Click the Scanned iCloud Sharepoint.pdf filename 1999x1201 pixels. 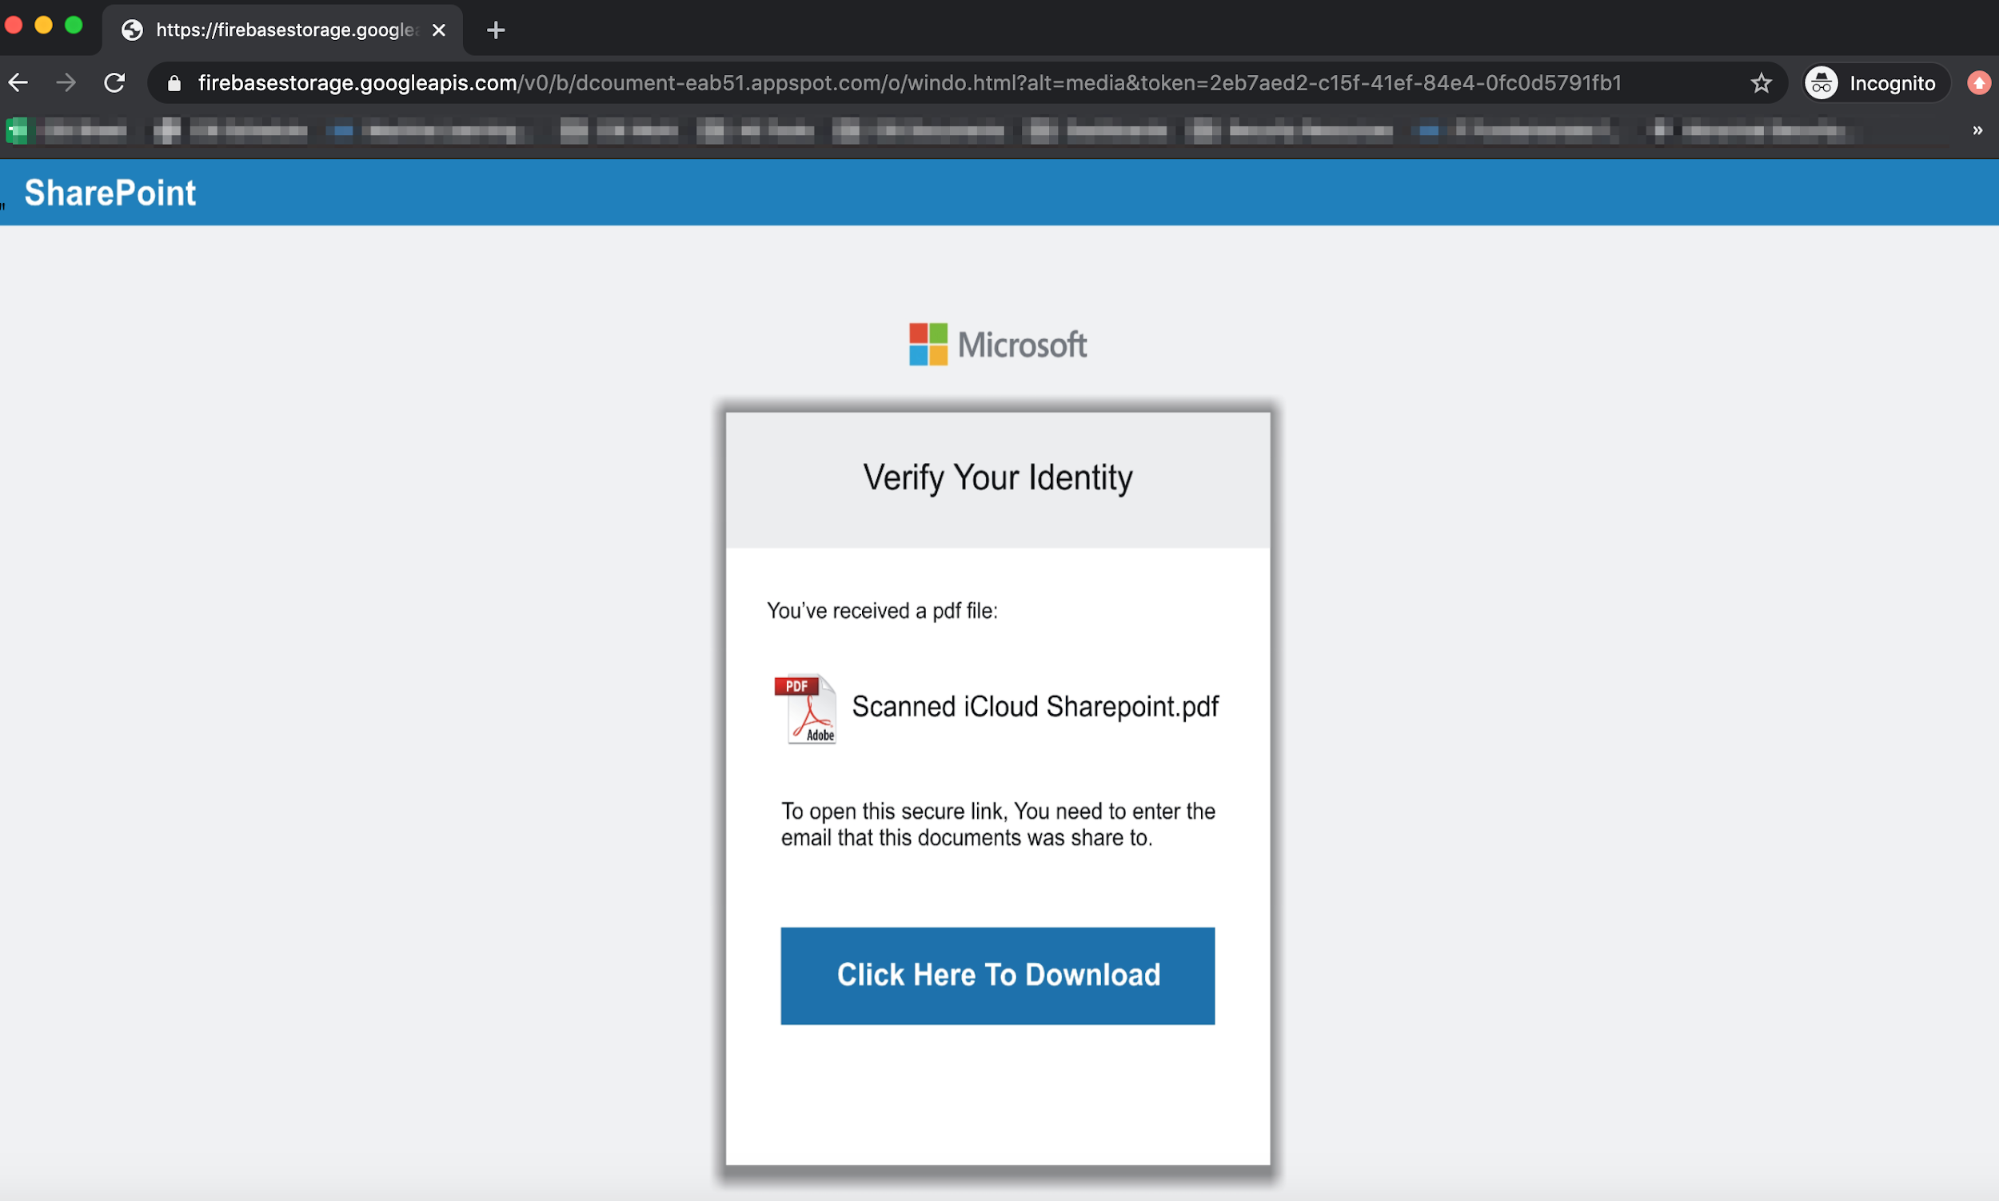[x=1034, y=707]
